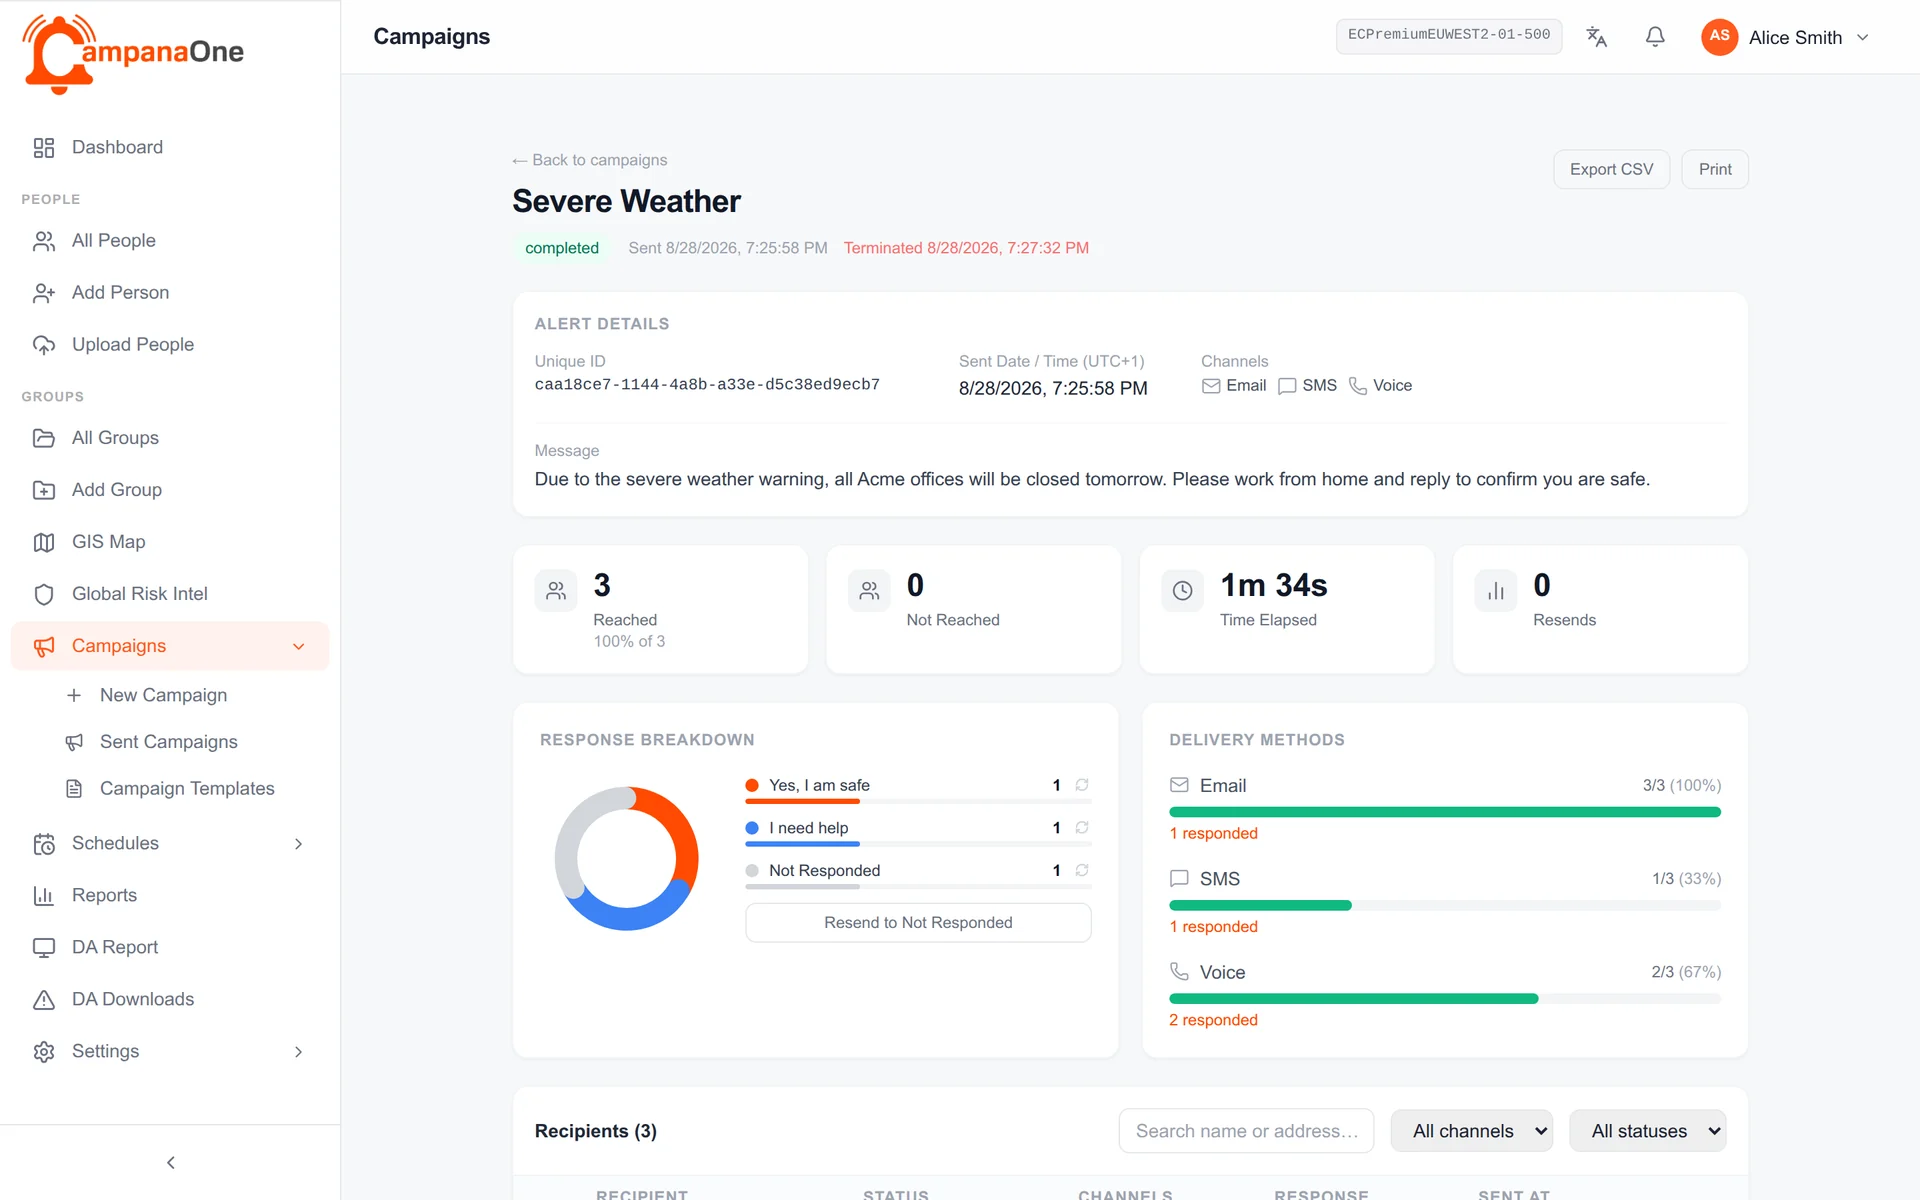Expand the Settings submenu chevron
This screenshot has width=1920, height=1200.
tap(298, 1052)
